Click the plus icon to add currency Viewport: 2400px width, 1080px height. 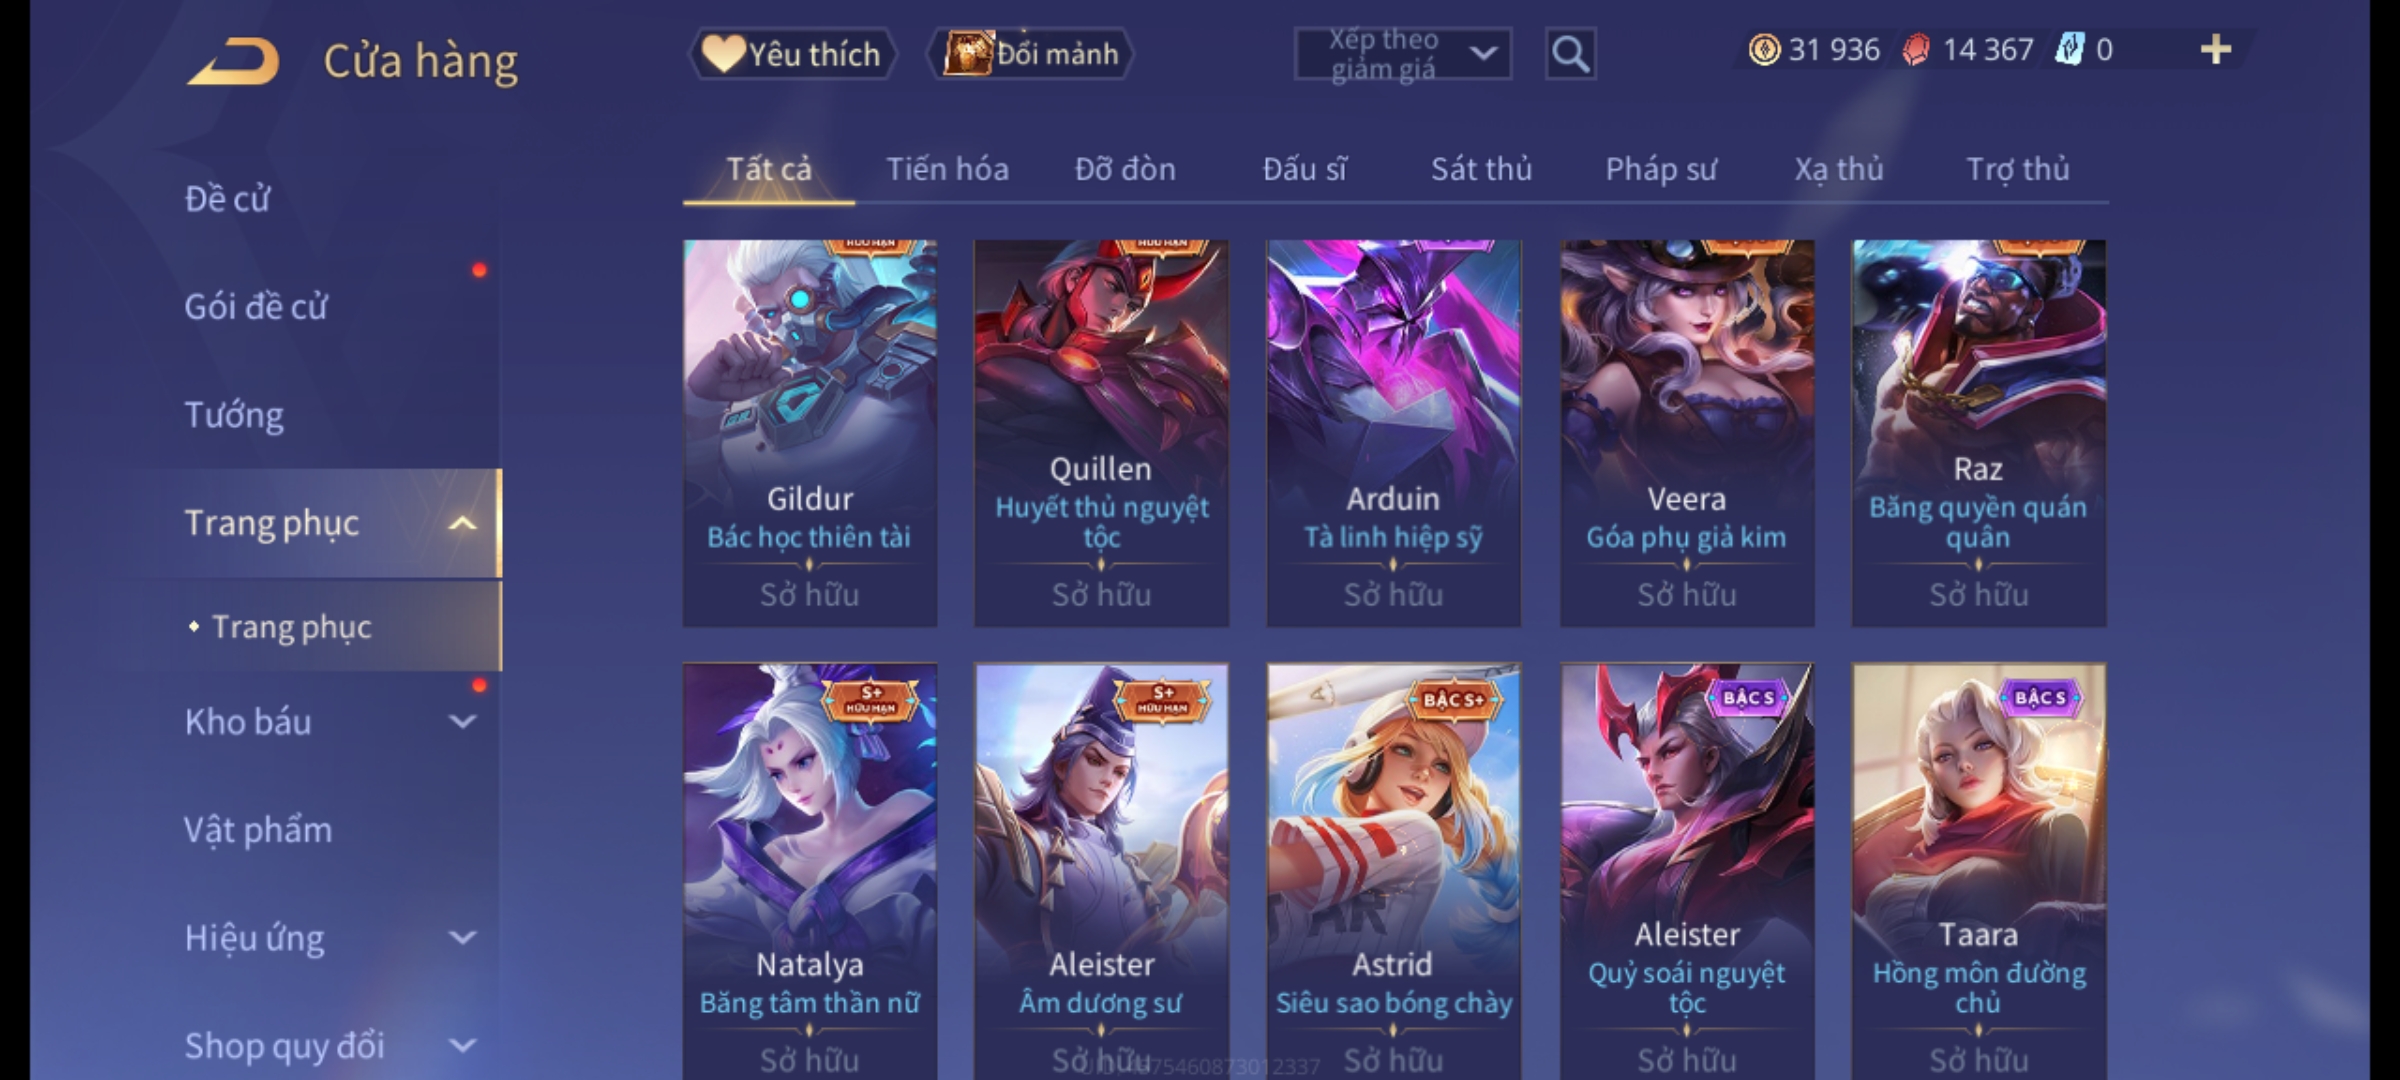click(2215, 50)
